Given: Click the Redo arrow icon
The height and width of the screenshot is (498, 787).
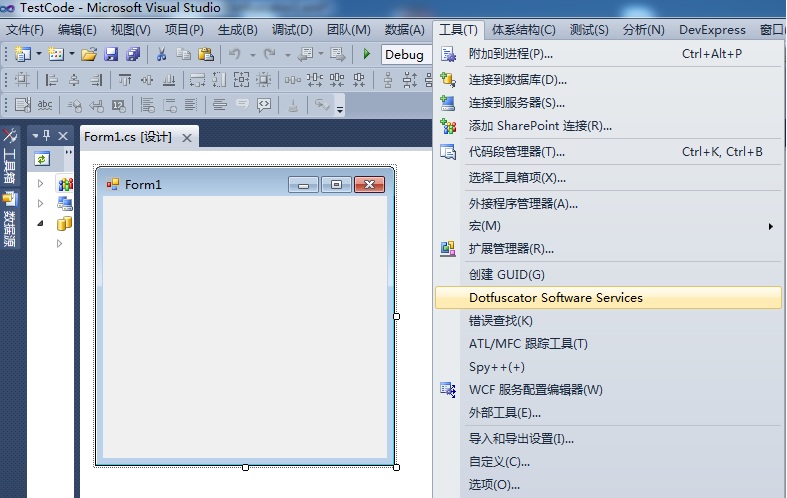Looking at the screenshot, I should pos(270,54).
